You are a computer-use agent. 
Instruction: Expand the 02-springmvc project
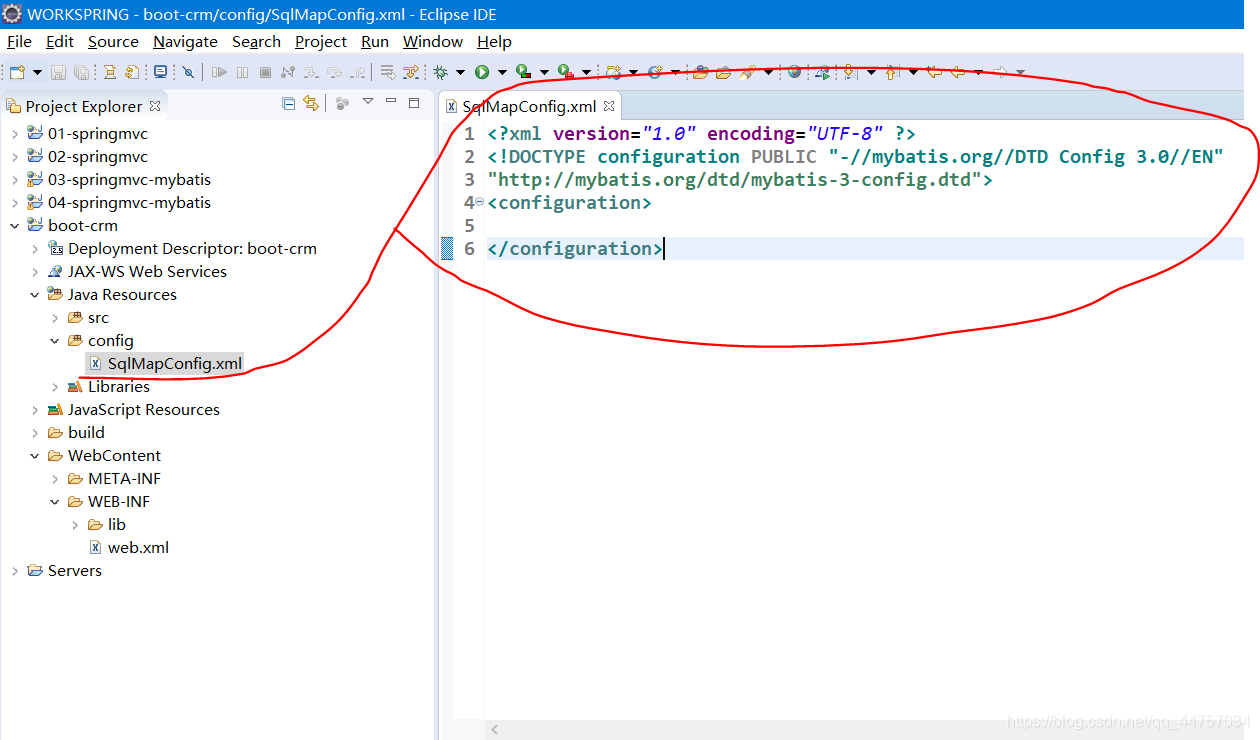click(14, 156)
